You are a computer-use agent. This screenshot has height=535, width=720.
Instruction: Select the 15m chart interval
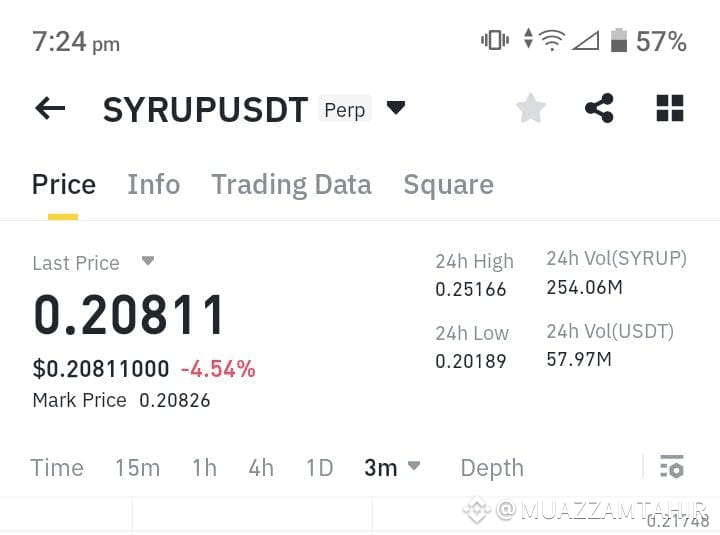click(138, 468)
